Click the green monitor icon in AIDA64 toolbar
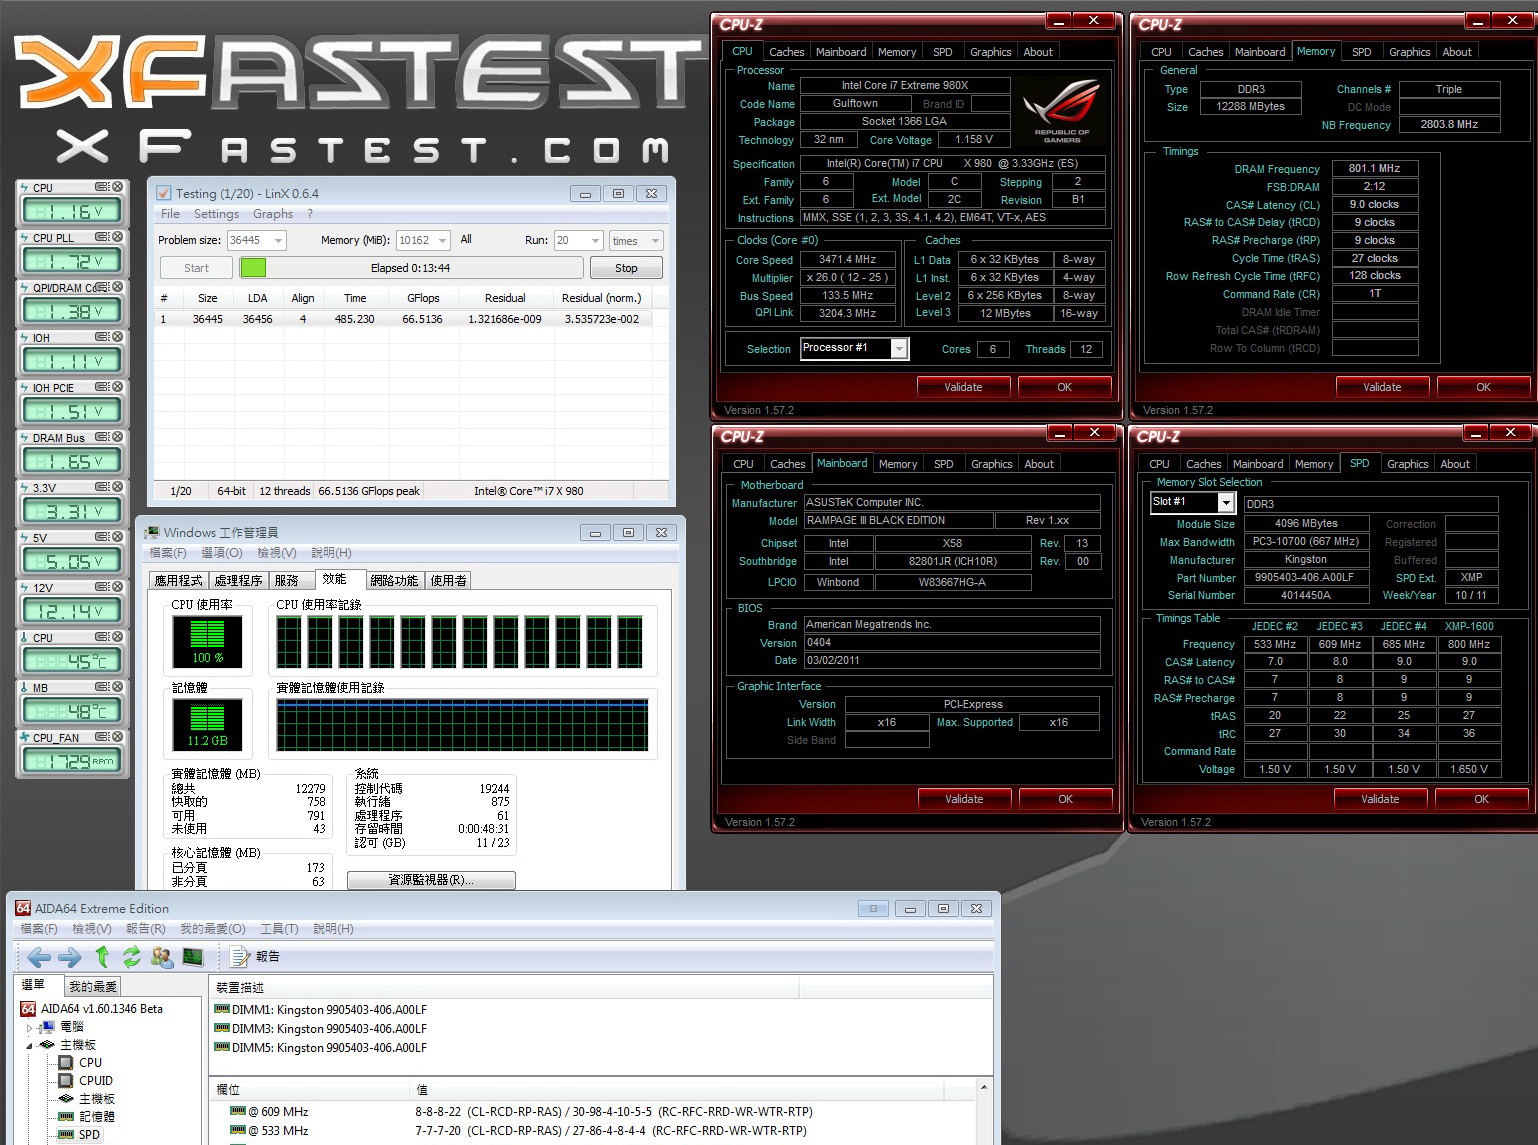 tap(193, 957)
